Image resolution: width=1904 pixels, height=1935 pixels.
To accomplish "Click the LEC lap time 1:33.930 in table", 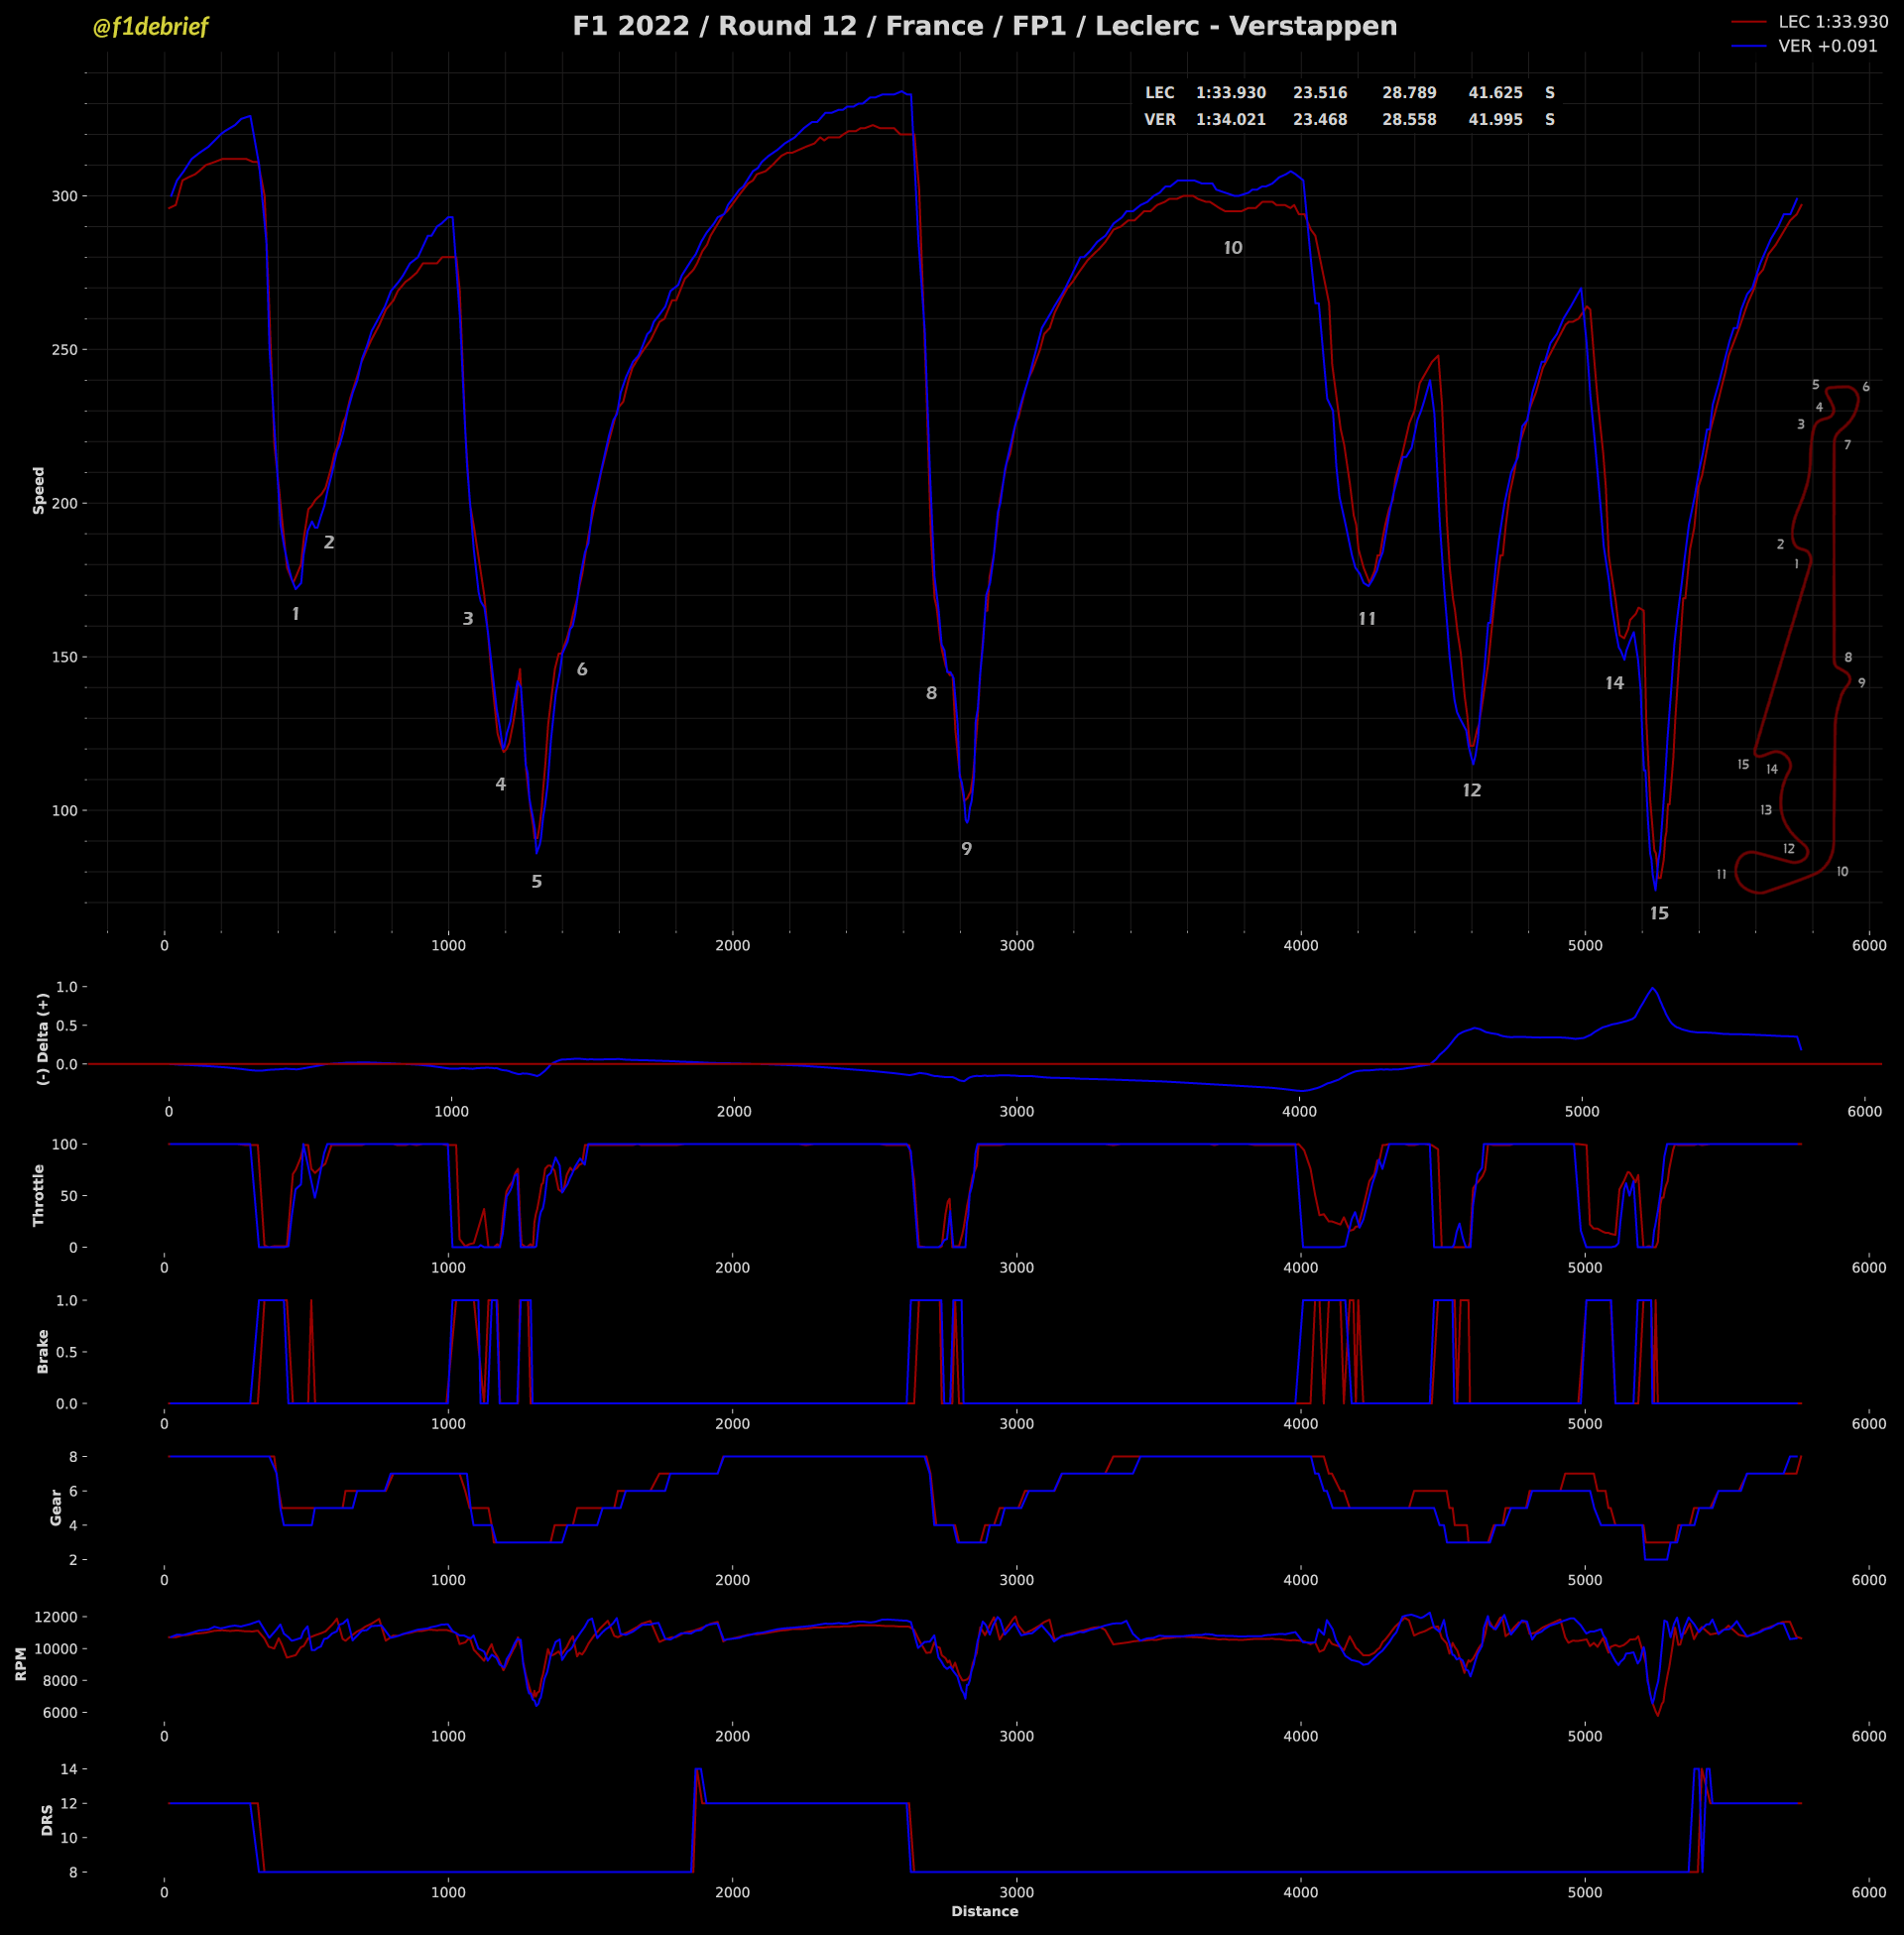I will [1230, 93].
